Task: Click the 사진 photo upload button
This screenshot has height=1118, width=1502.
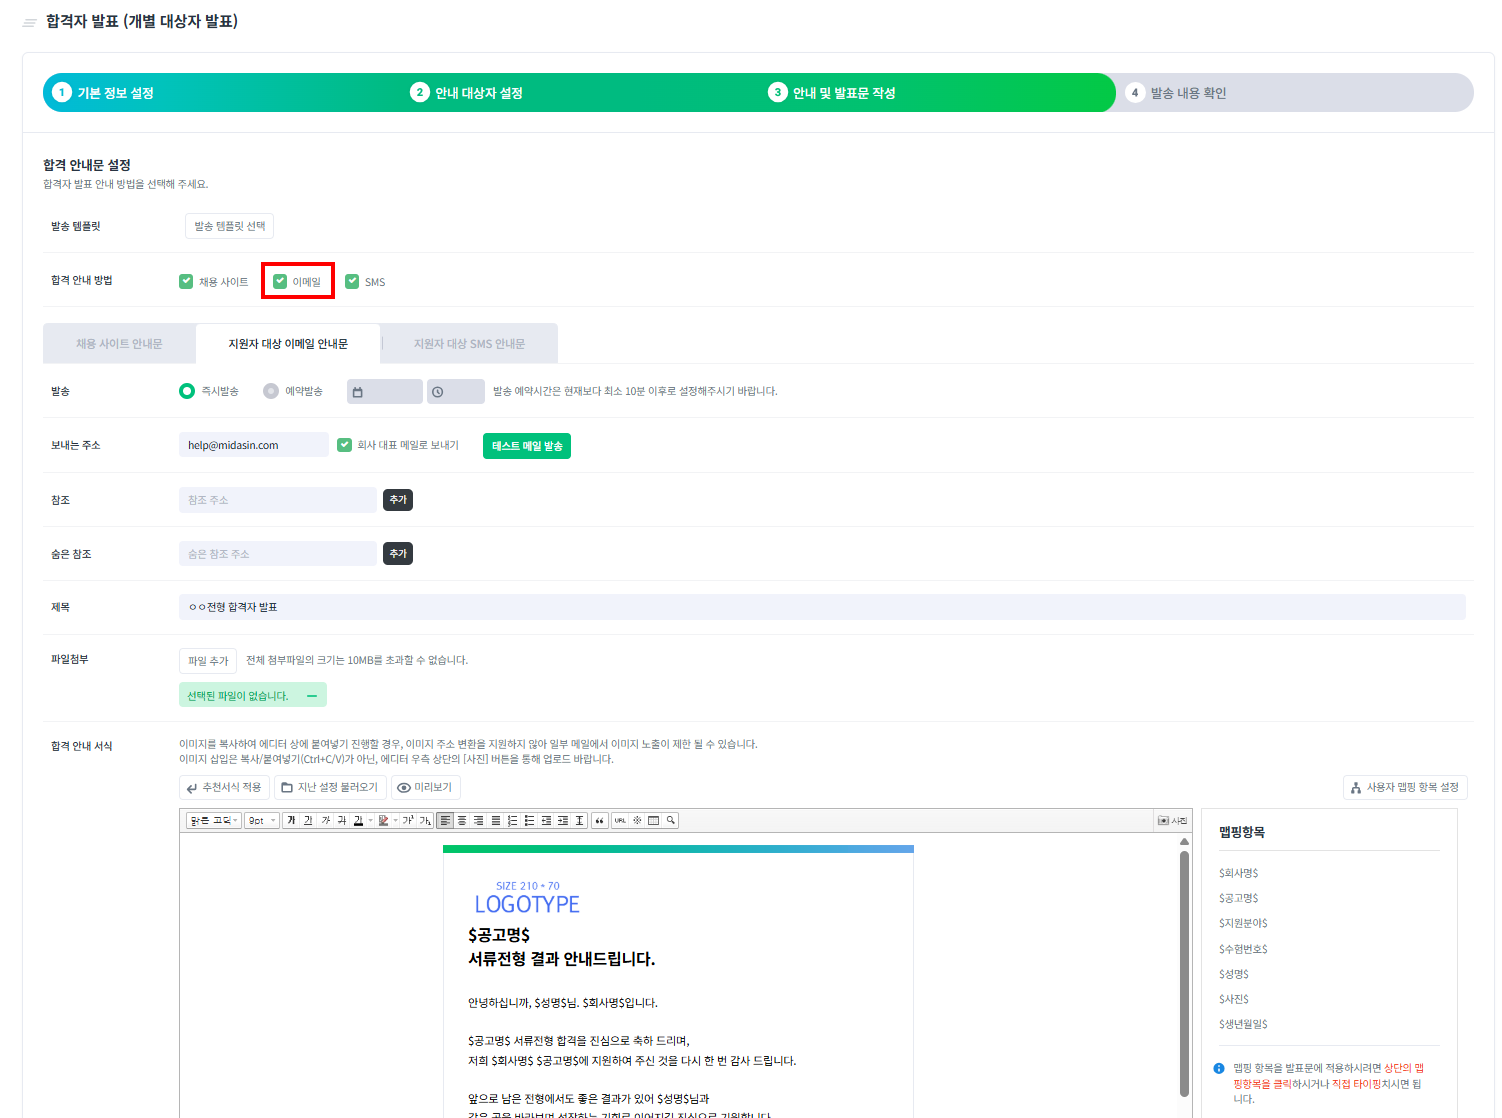Action: pos(1172,820)
